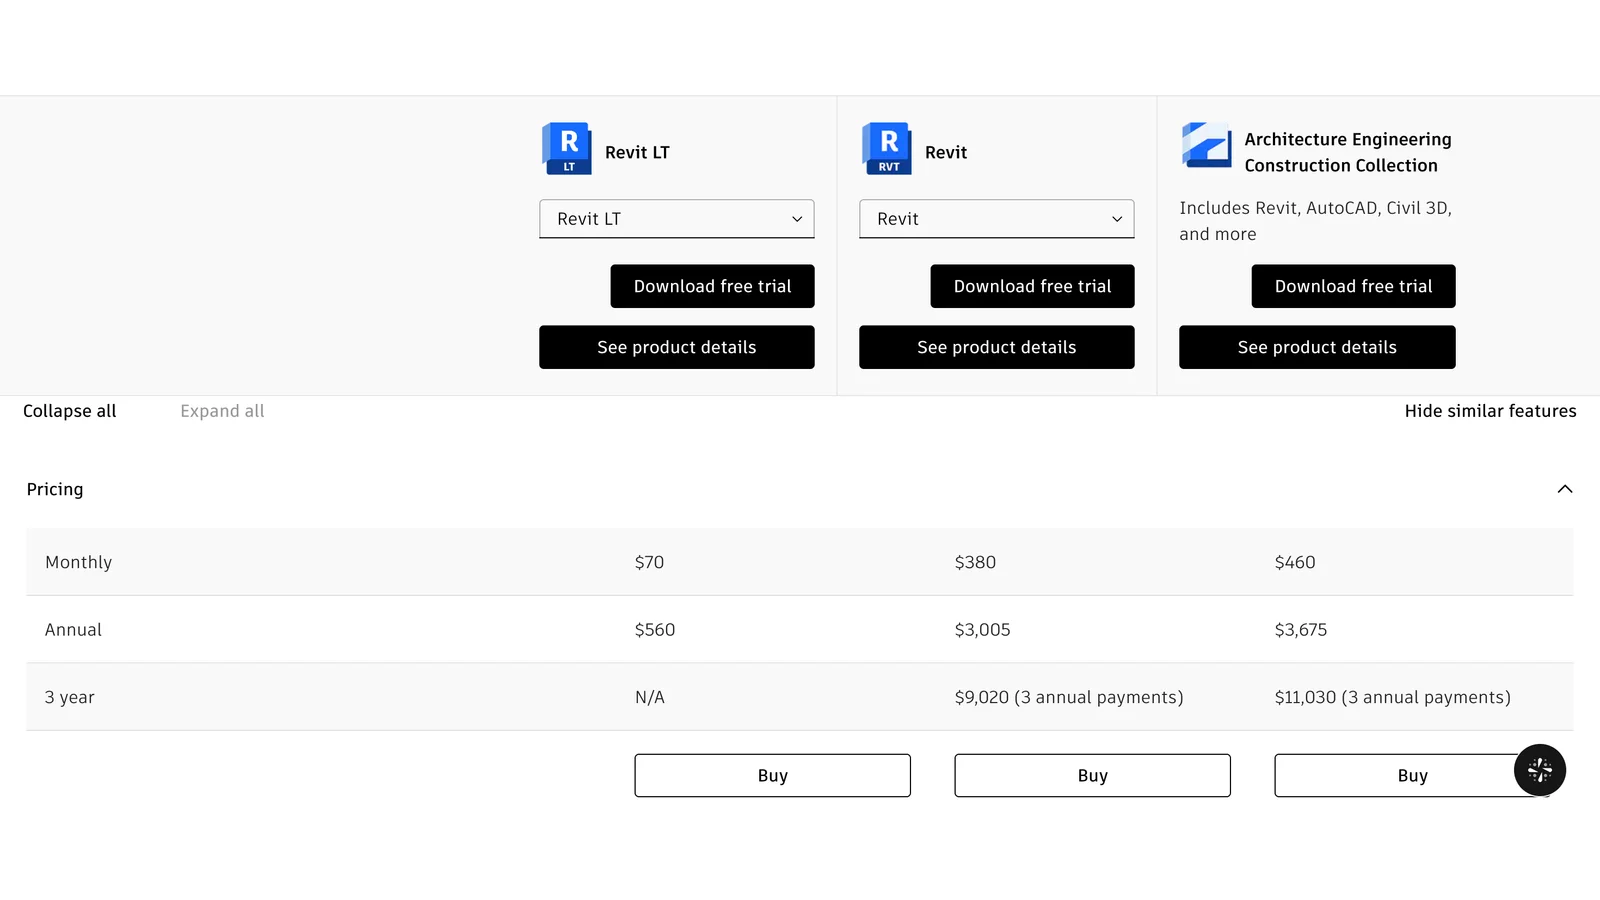The width and height of the screenshot is (1600, 900).
Task: Click the $70 monthly price
Action: [649, 562]
